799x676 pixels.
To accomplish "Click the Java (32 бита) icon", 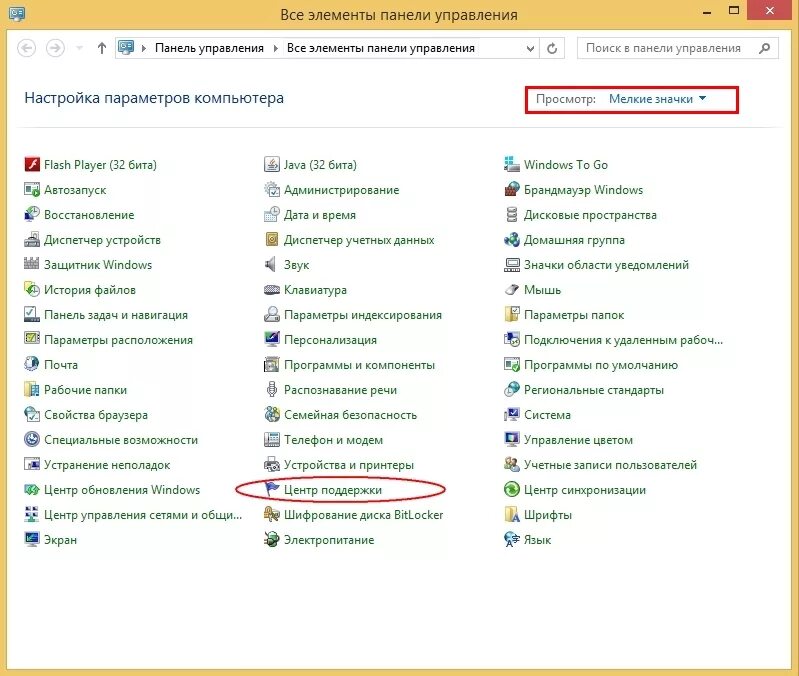I will (272, 165).
